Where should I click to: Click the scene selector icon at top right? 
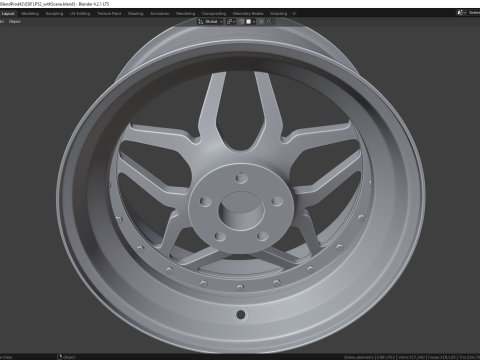click(460, 13)
